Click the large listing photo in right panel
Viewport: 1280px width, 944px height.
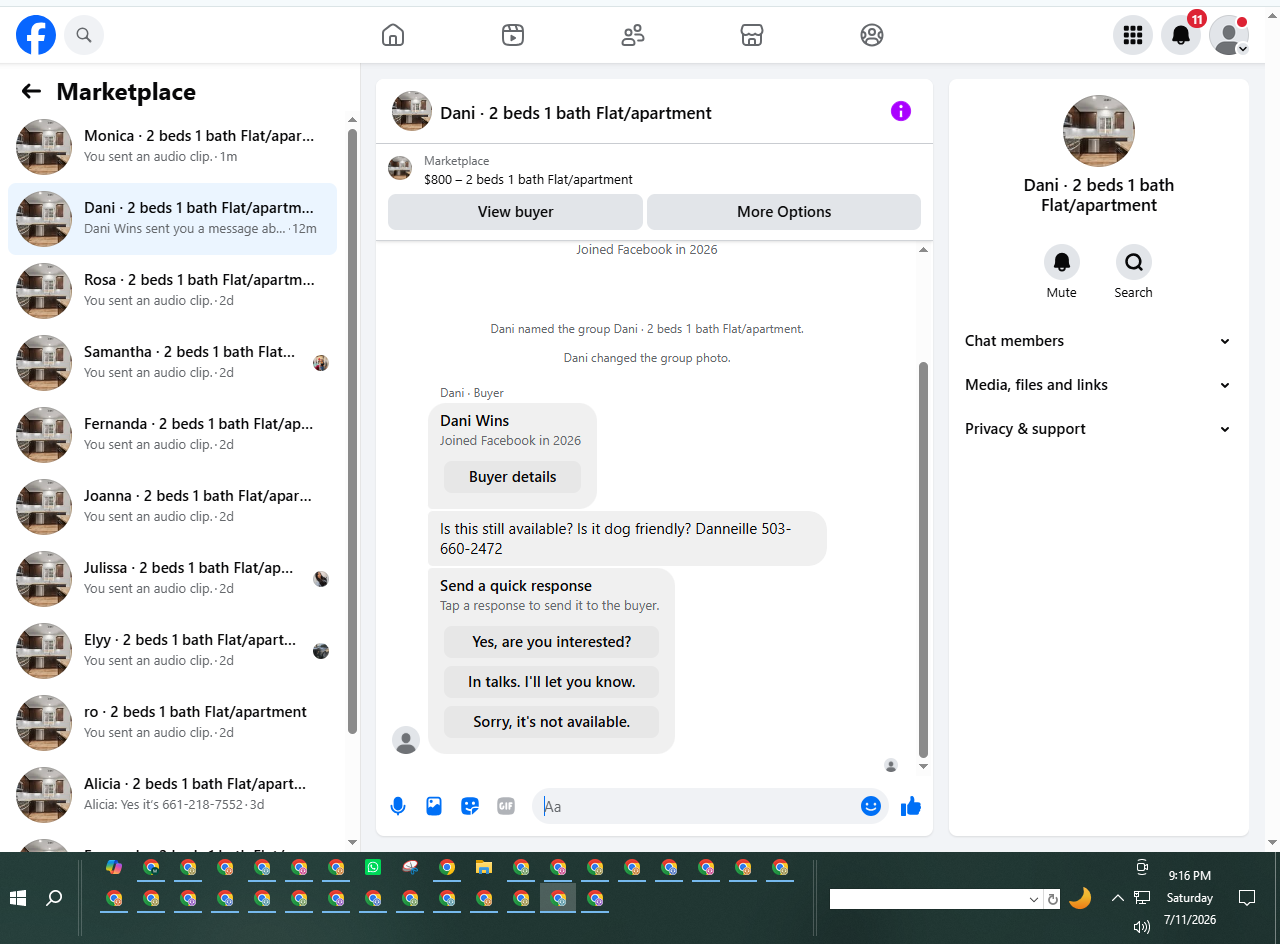[x=1099, y=131]
